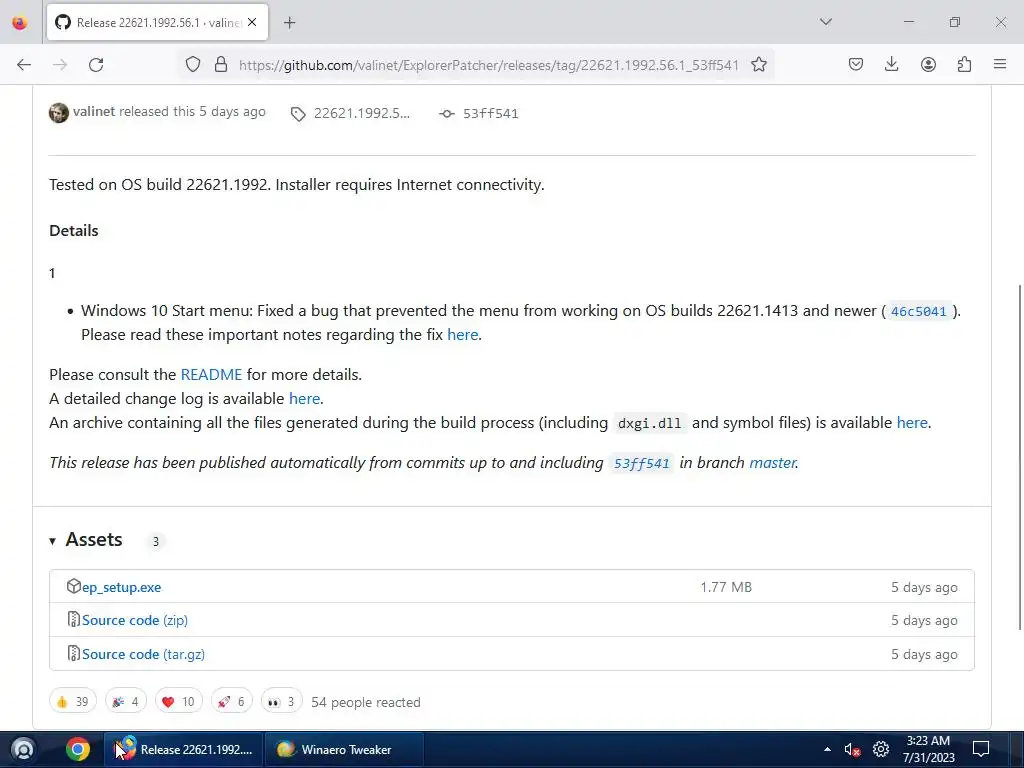
Task: Open the valinet user profile link
Action: [x=94, y=112]
